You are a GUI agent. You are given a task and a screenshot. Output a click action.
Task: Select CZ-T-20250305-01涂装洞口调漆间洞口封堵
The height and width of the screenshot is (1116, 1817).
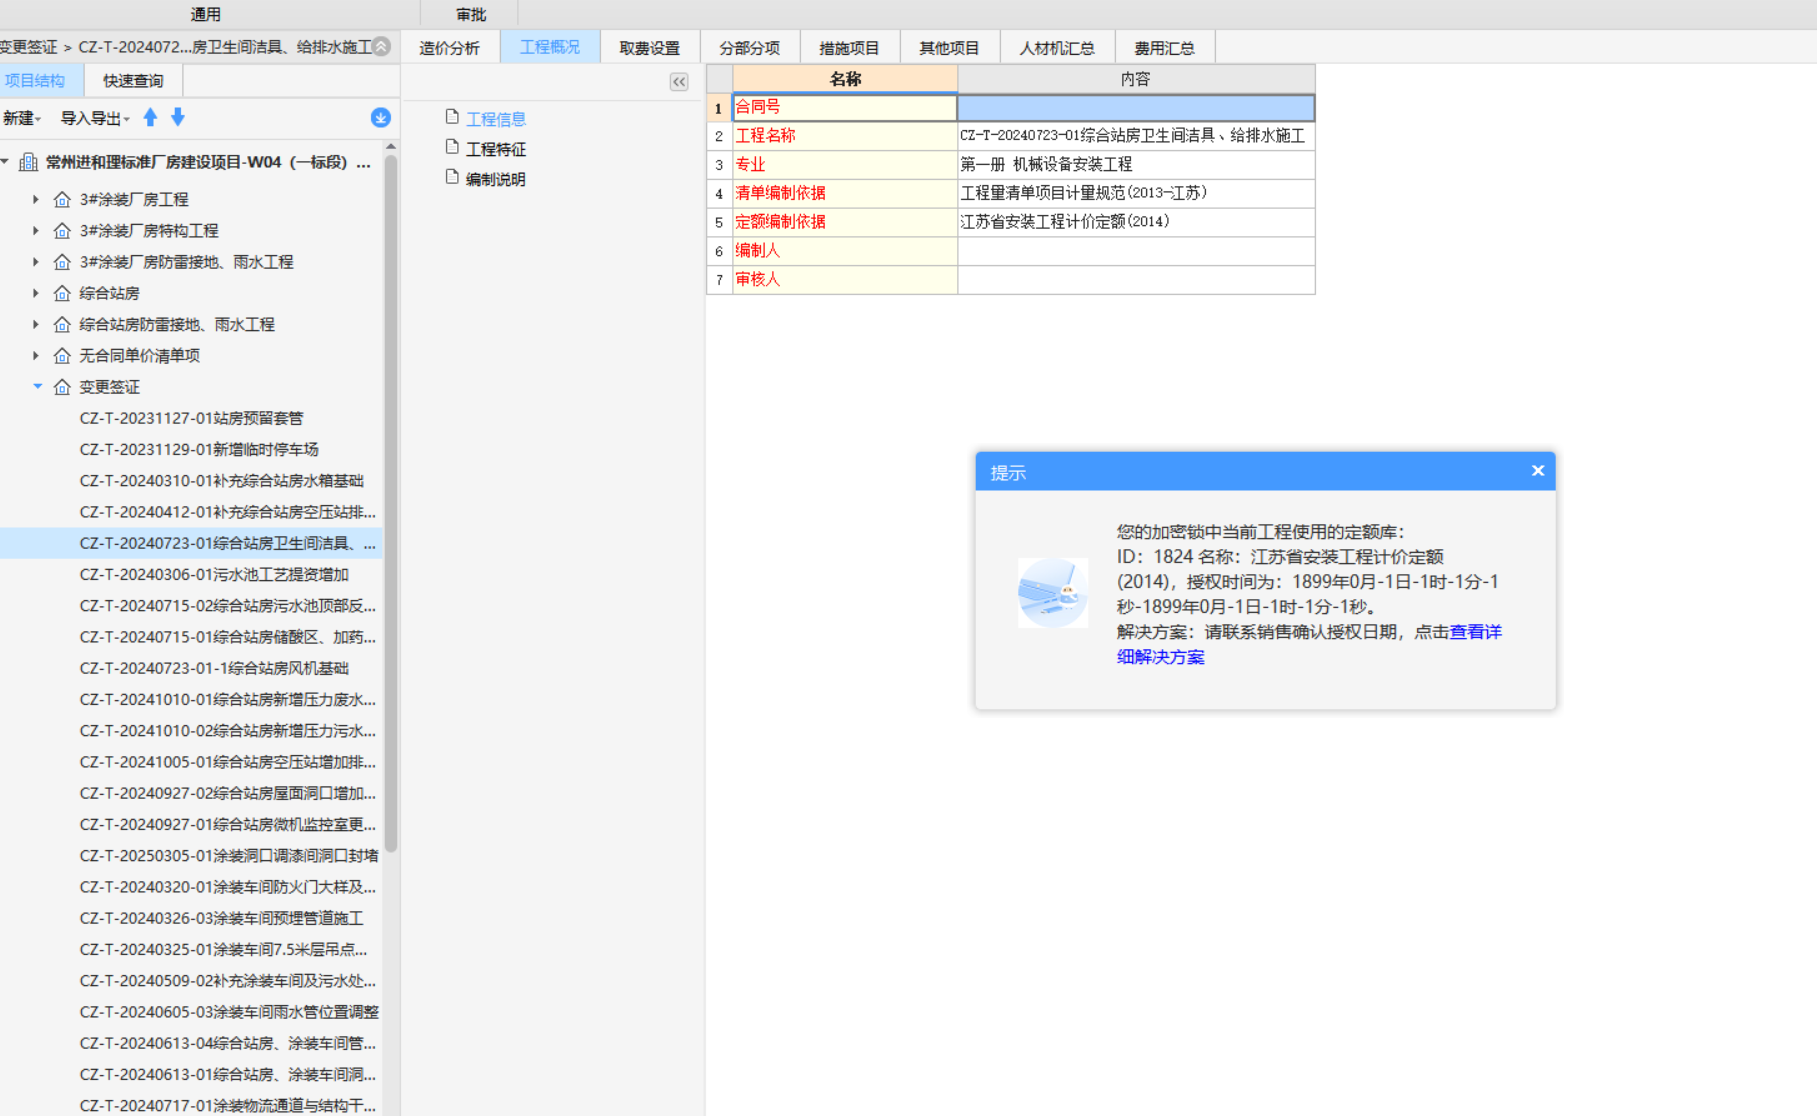[x=229, y=856]
